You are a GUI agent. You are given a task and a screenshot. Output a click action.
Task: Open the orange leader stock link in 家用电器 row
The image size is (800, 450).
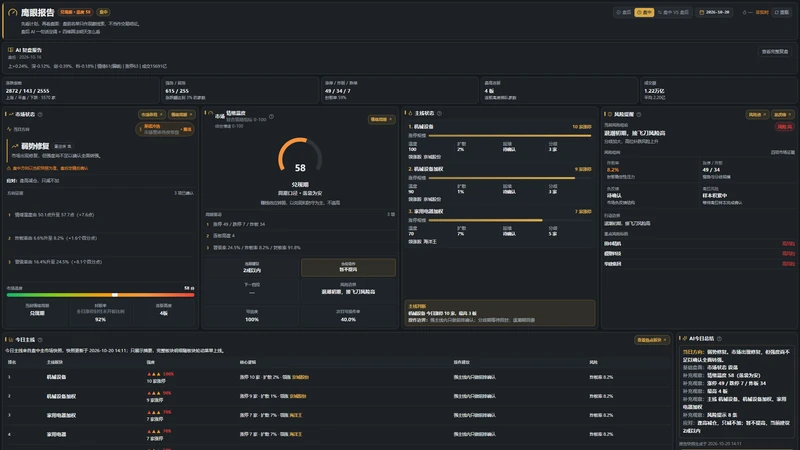296,434
